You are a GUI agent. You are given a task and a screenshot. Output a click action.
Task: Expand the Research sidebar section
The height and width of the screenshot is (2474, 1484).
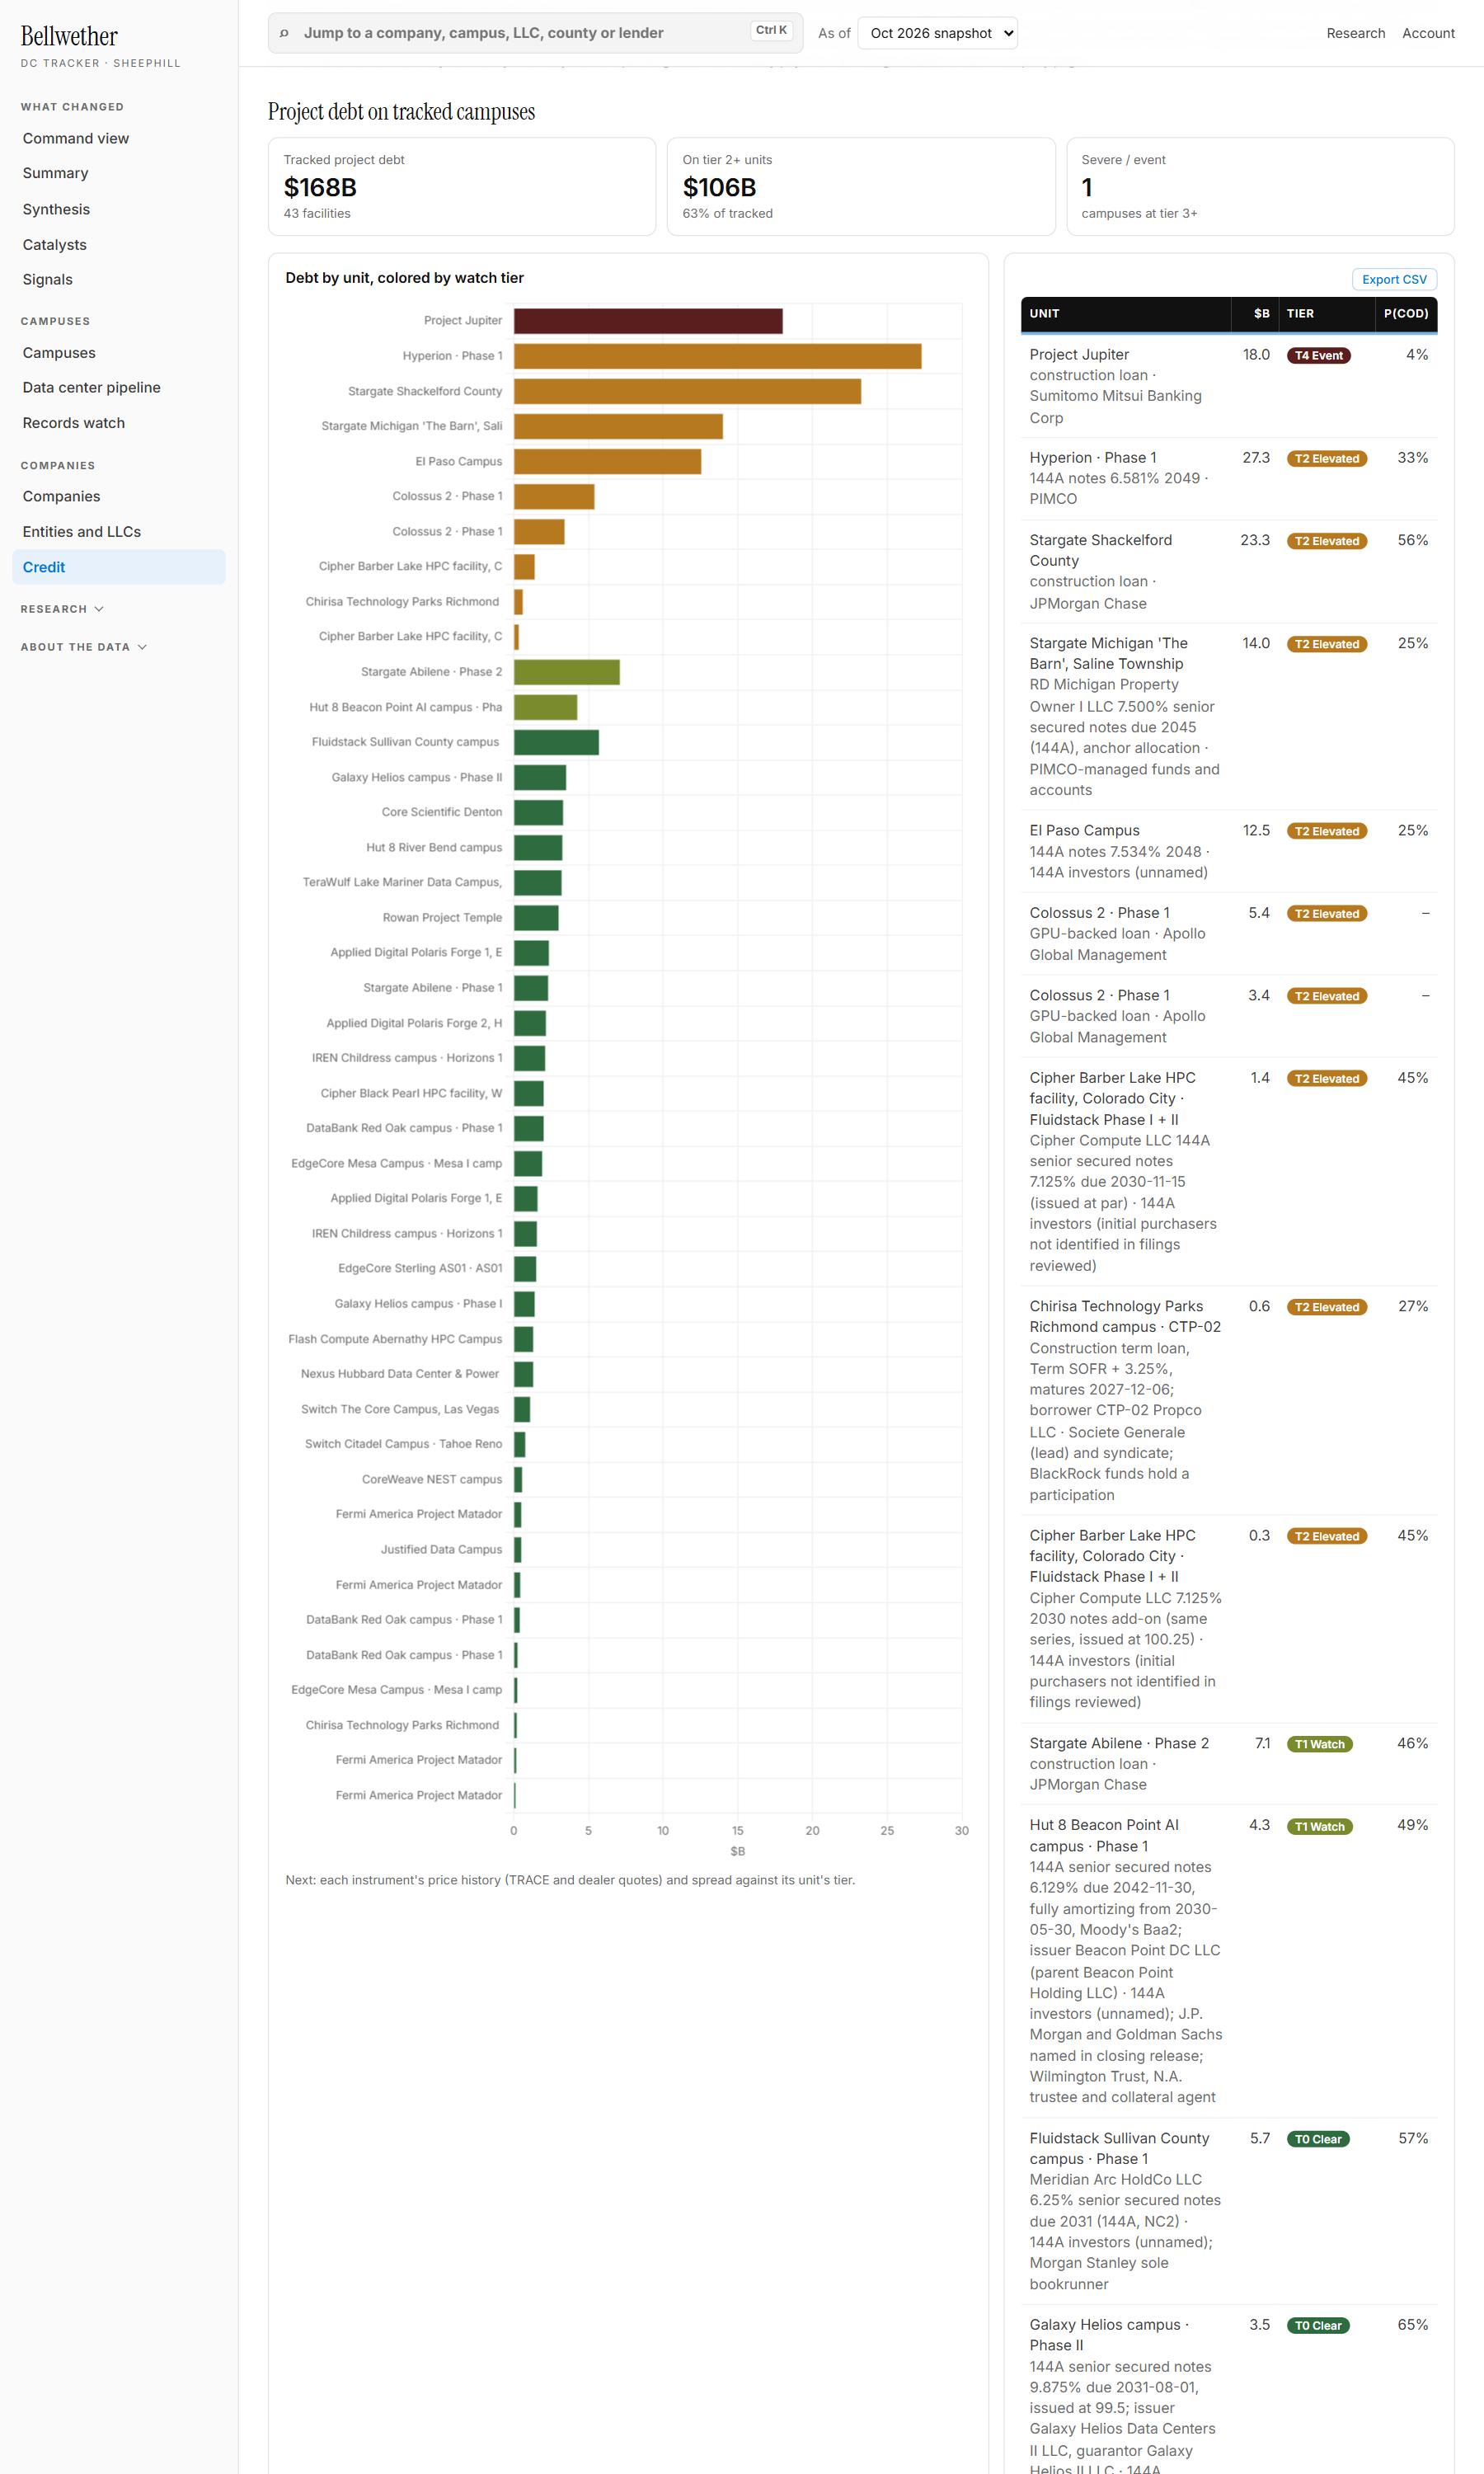pos(62,609)
